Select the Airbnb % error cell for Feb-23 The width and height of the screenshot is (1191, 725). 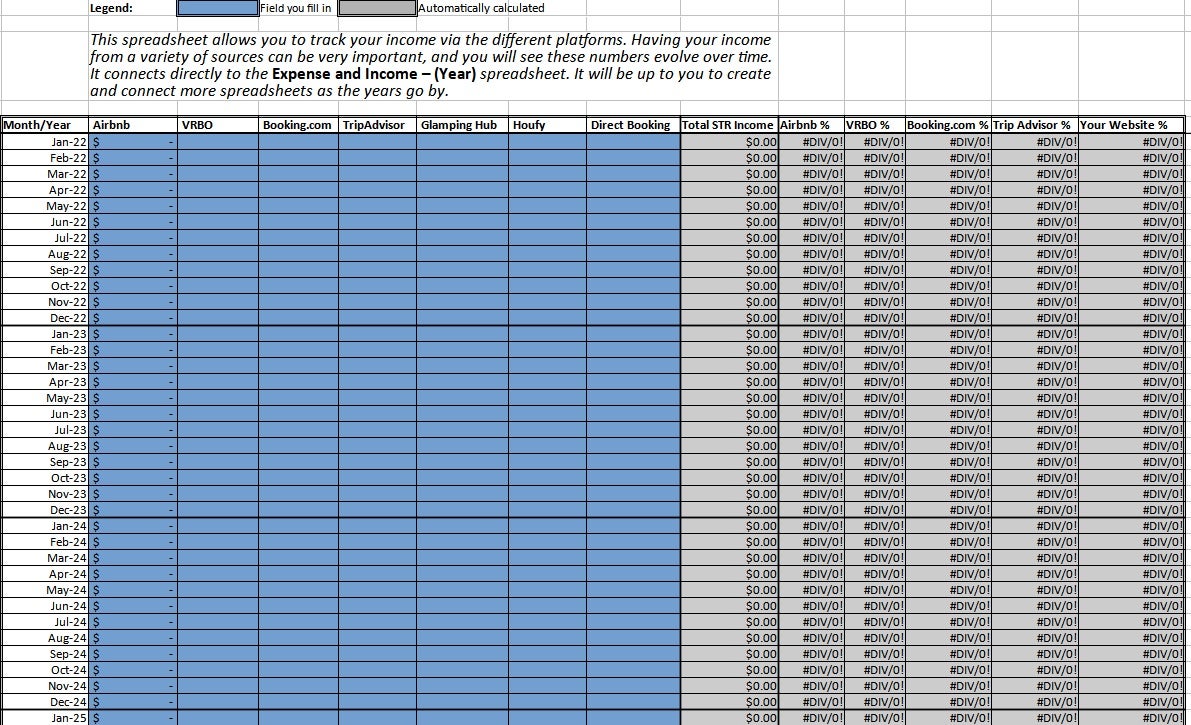click(x=811, y=350)
